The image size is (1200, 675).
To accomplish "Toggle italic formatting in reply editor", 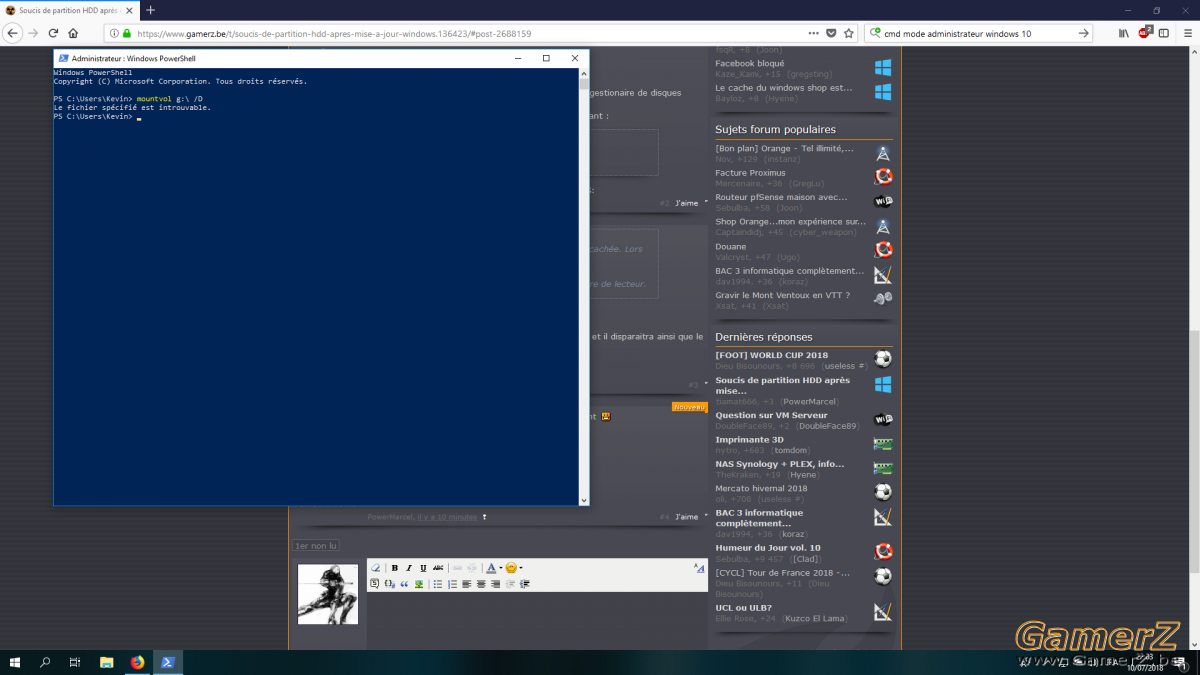I will click(x=409, y=568).
